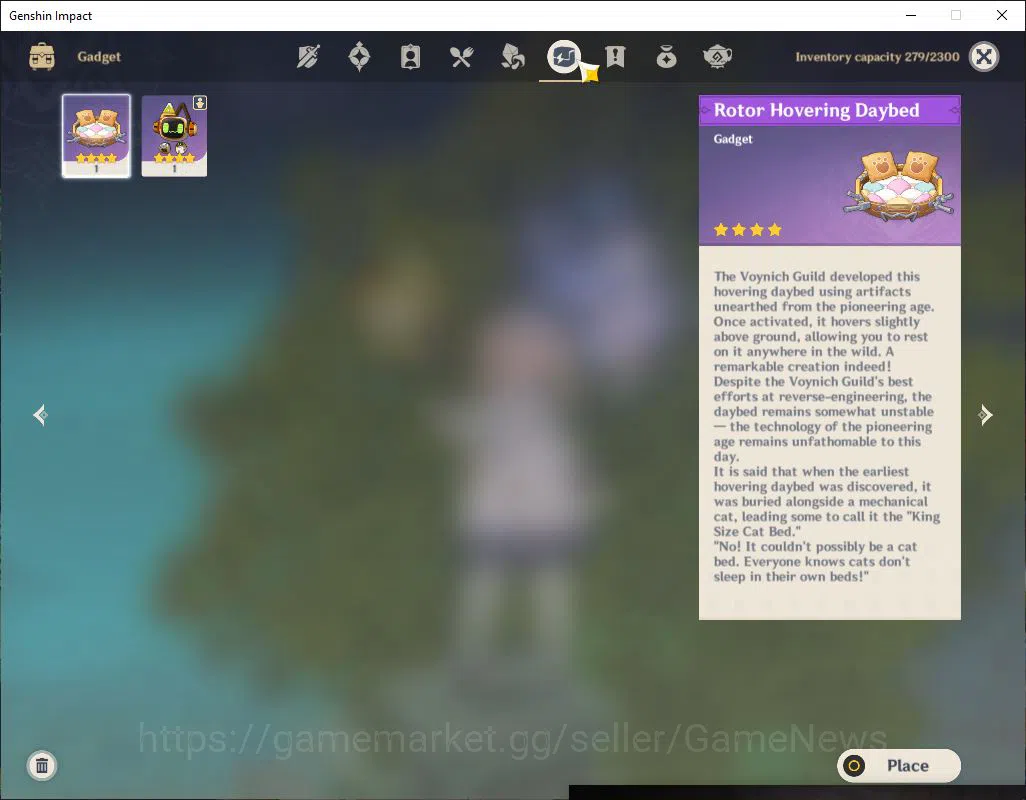Open the Artifacts inventory tab
This screenshot has width=1026, height=800.
pyautogui.click(x=359, y=57)
